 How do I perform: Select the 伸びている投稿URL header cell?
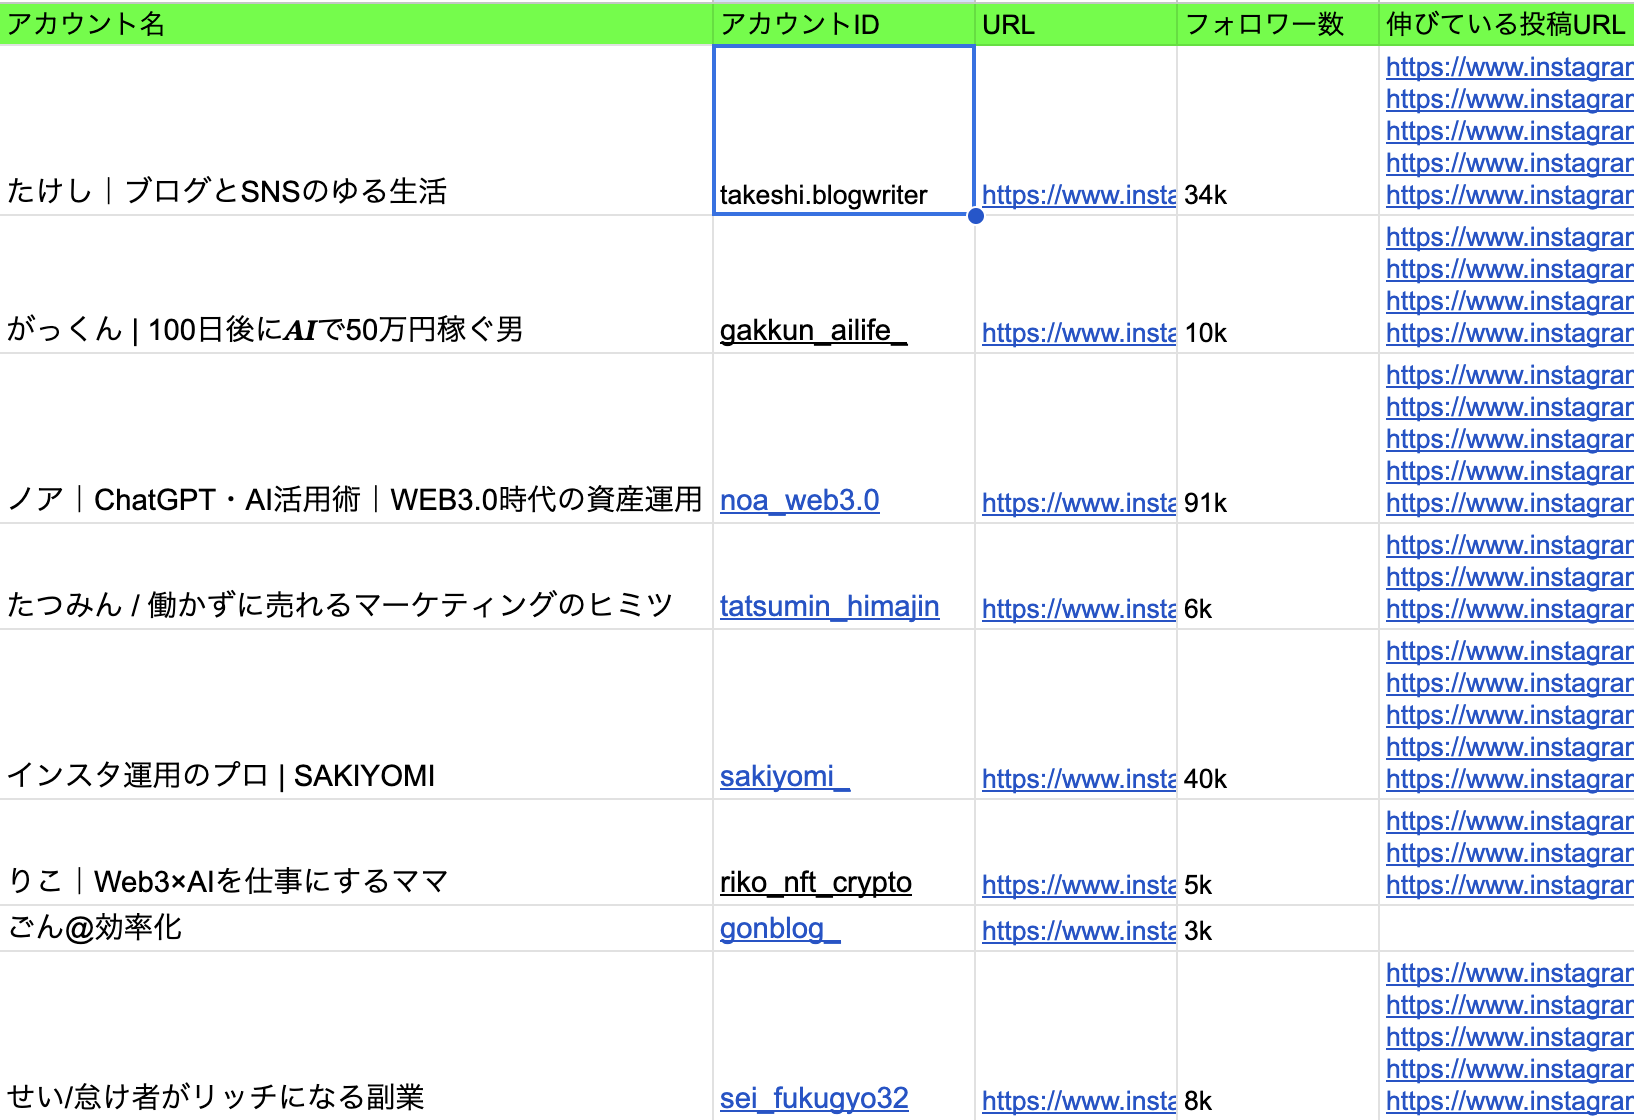point(1507,24)
